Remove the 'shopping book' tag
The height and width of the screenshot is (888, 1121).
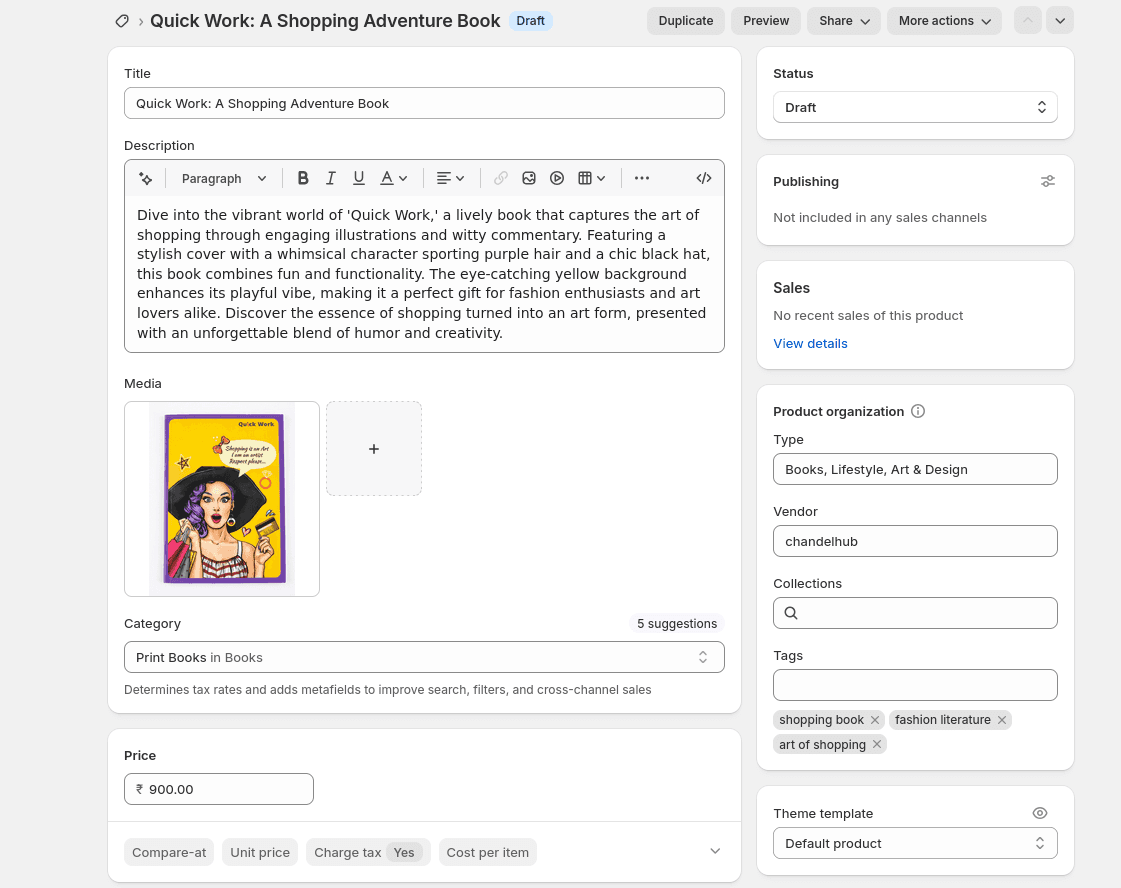(x=875, y=721)
